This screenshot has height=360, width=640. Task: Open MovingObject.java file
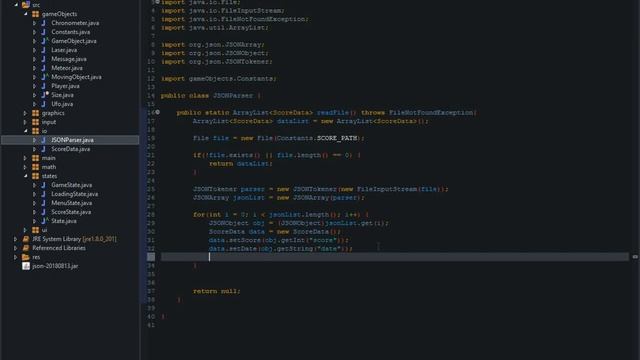[x=76, y=77]
